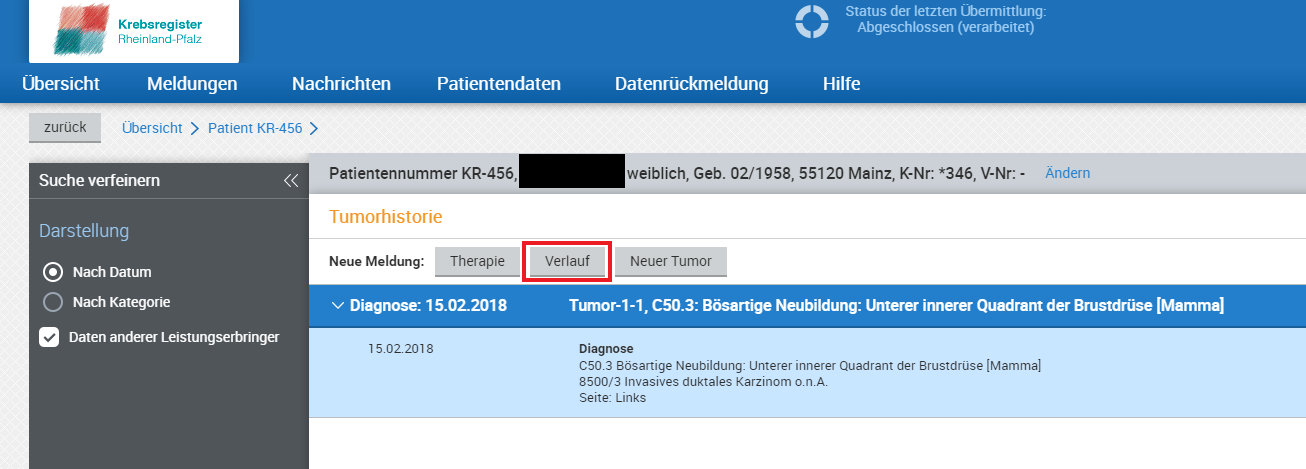Screen dimensions: 1306x469
Task: Click the Ändern link for patient data
Action: [x=1067, y=173]
